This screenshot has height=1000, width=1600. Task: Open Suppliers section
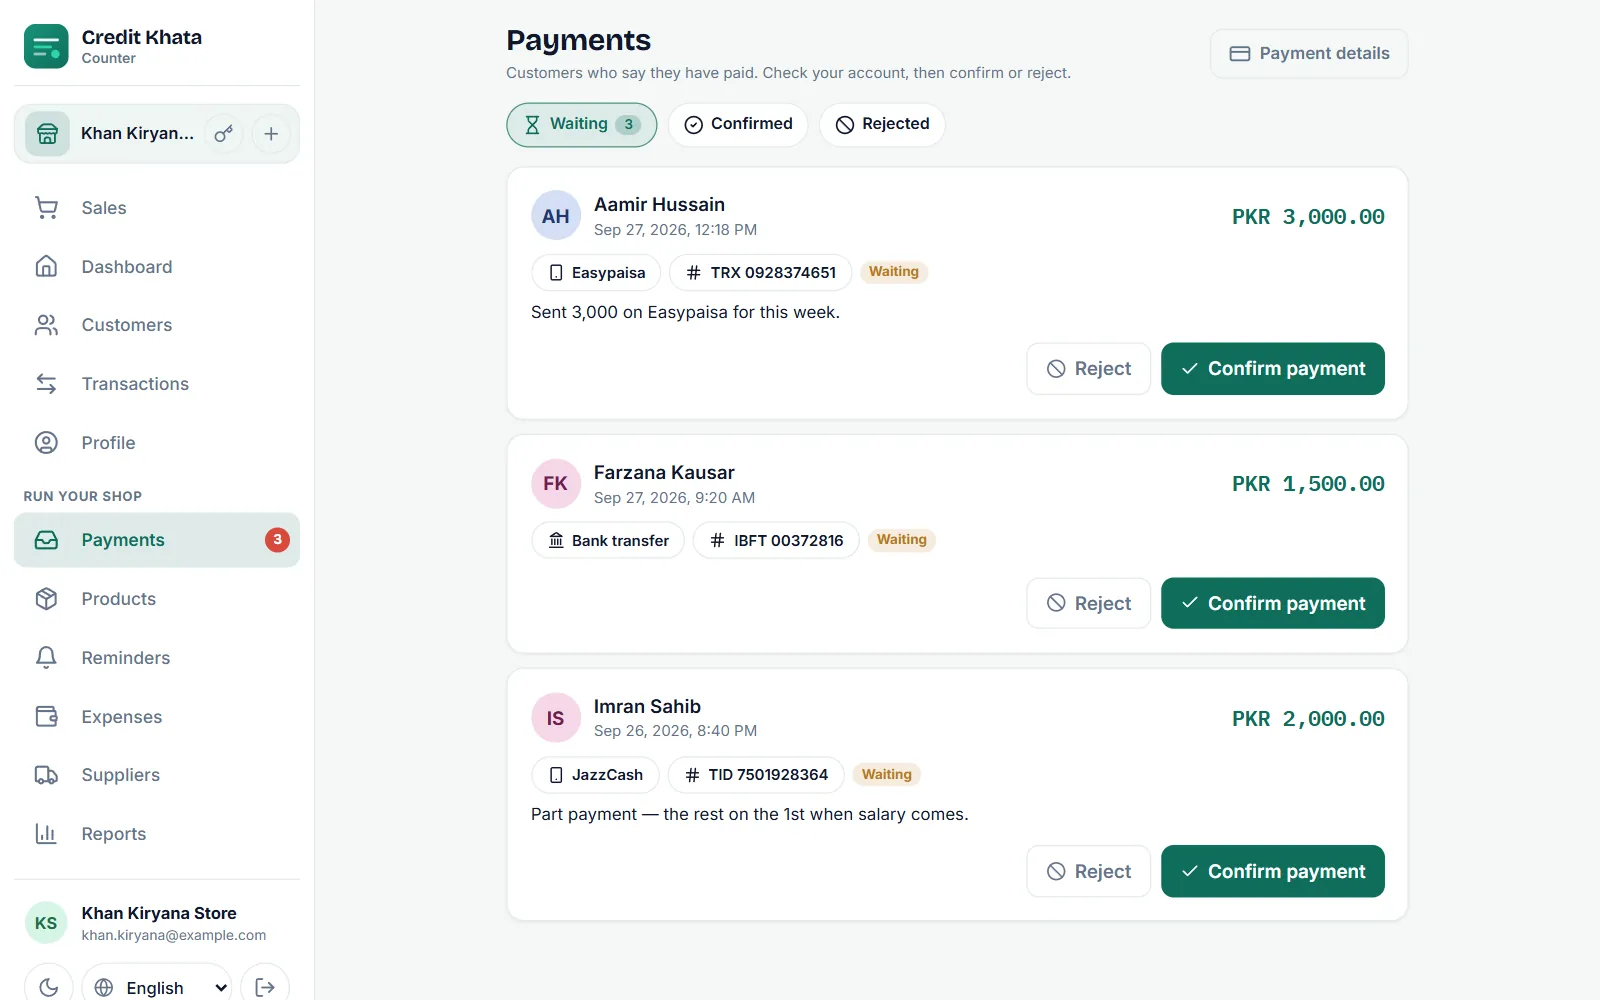[x=157, y=775]
